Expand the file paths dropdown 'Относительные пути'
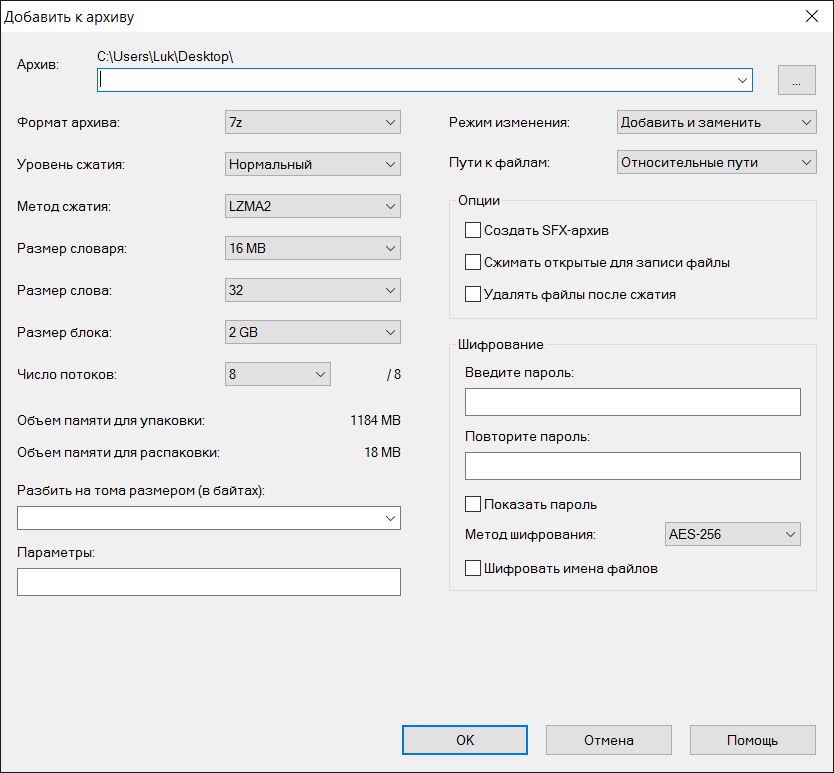Viewport: 834px width, 773px height. click(x=716, y=162)
